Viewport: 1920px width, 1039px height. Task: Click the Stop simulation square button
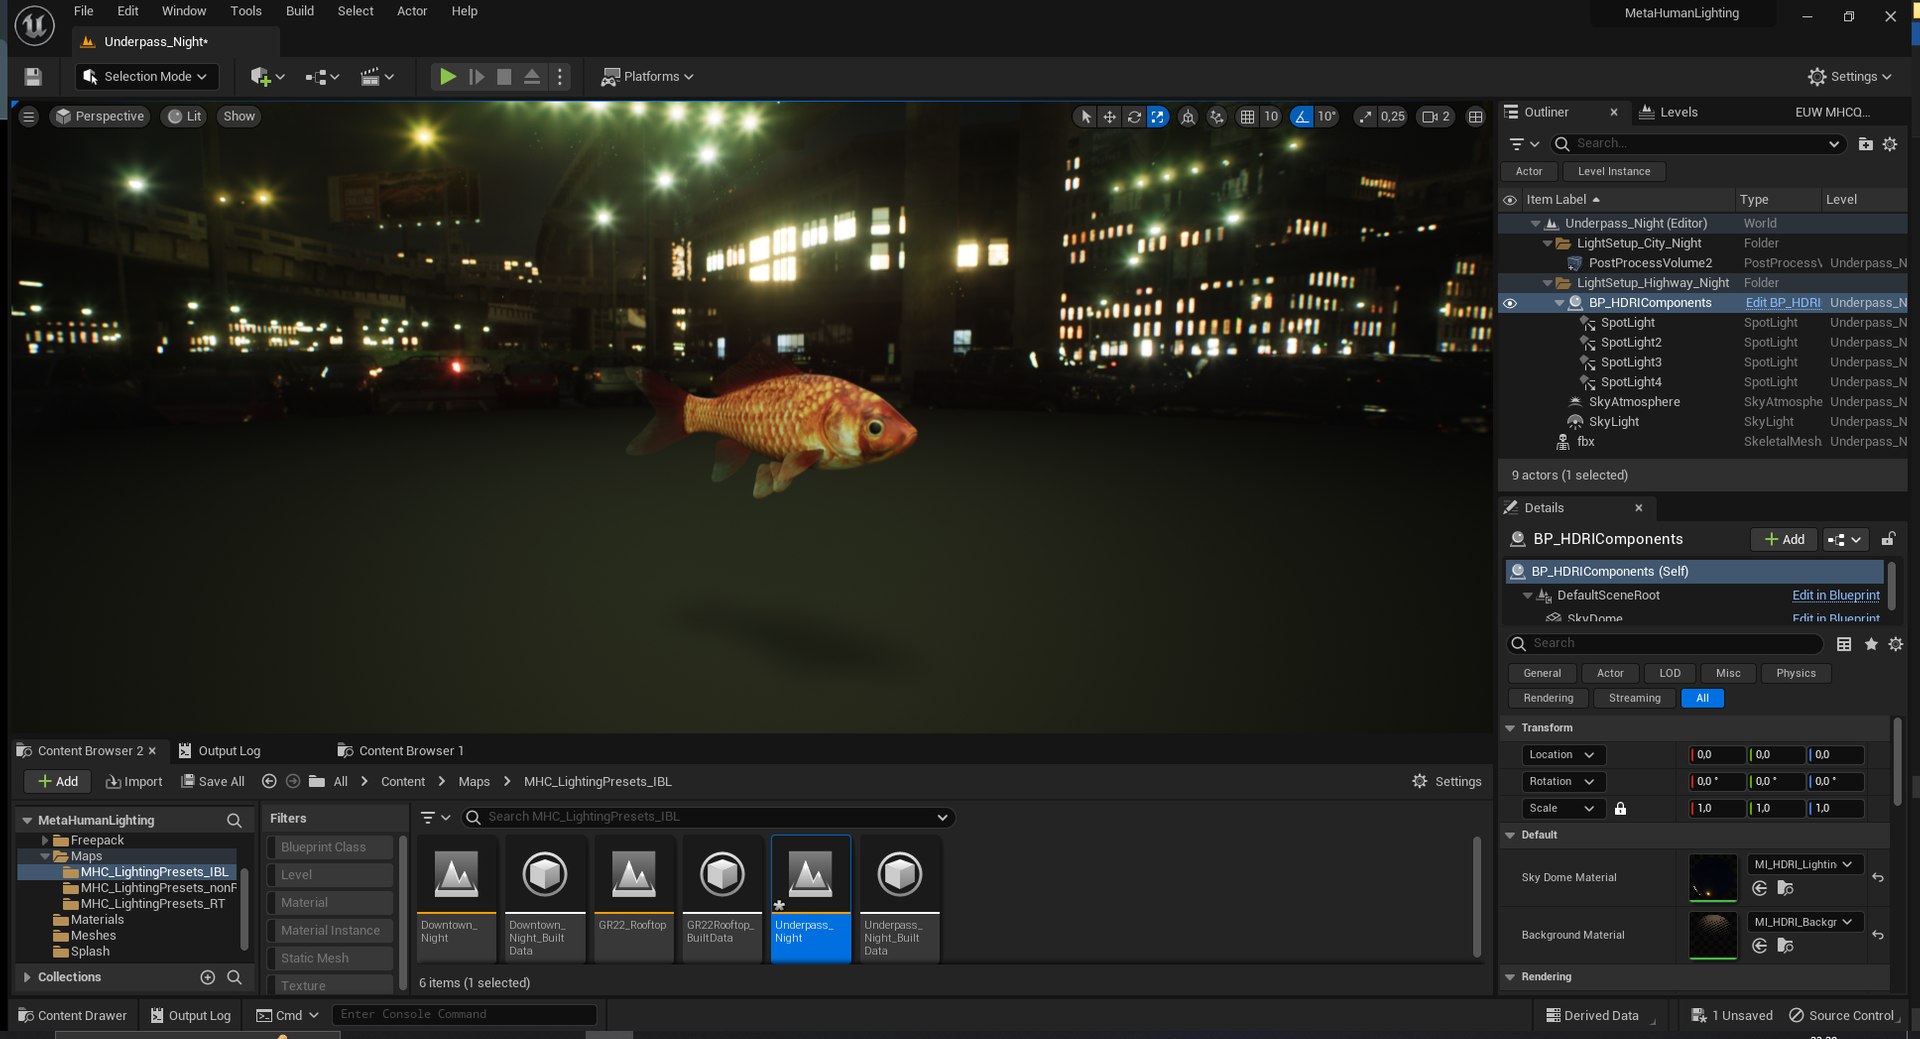[504, 76]
